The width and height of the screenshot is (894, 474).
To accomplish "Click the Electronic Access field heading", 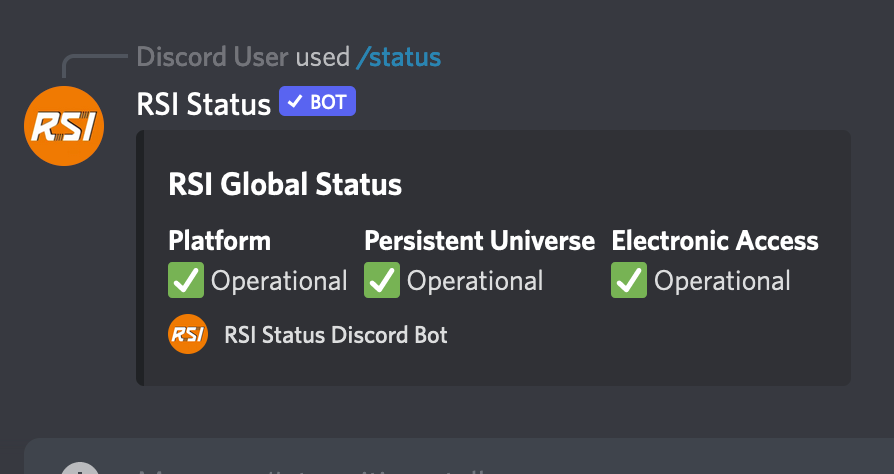I will (715, 241).
